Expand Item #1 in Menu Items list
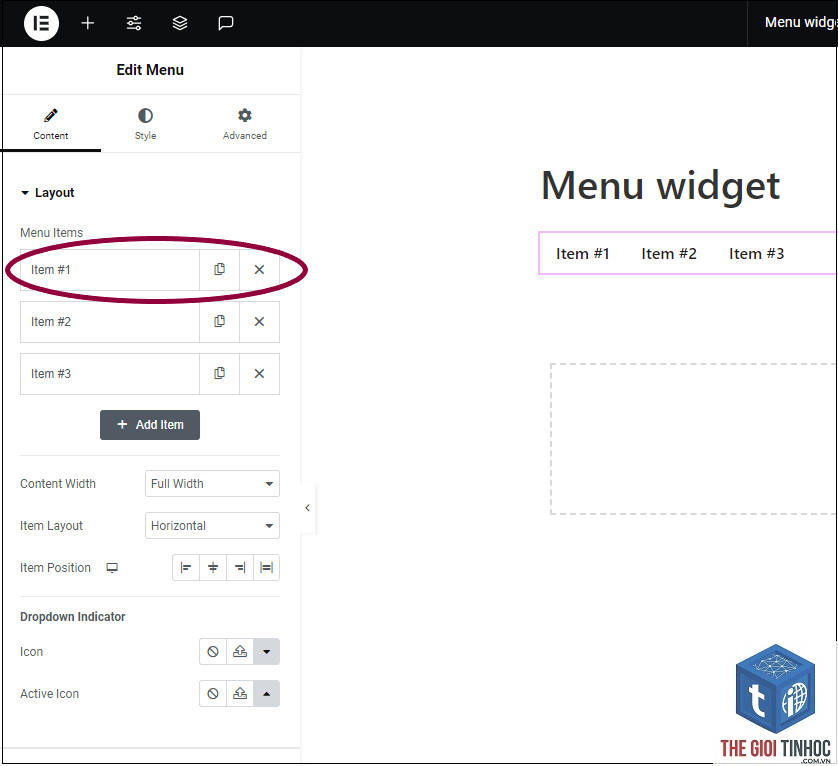Image resolution: width=838 pixels, height=766 pixels. click(110, 269)
